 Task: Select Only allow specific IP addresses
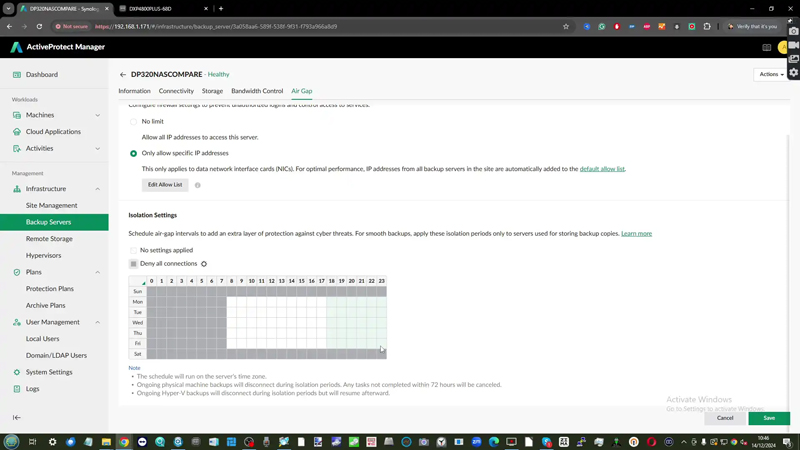point(133,154)
